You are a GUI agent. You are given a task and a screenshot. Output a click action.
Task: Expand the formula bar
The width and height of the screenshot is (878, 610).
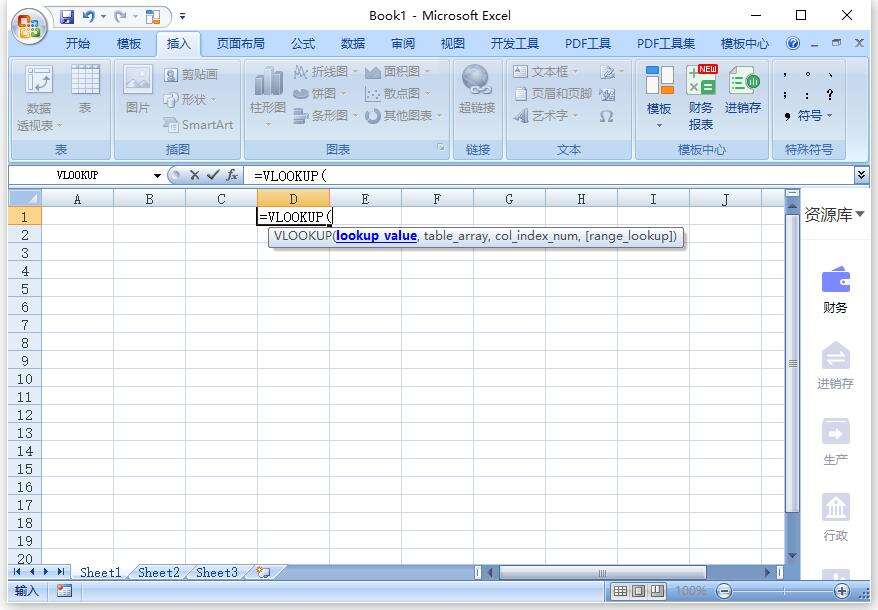862,175
